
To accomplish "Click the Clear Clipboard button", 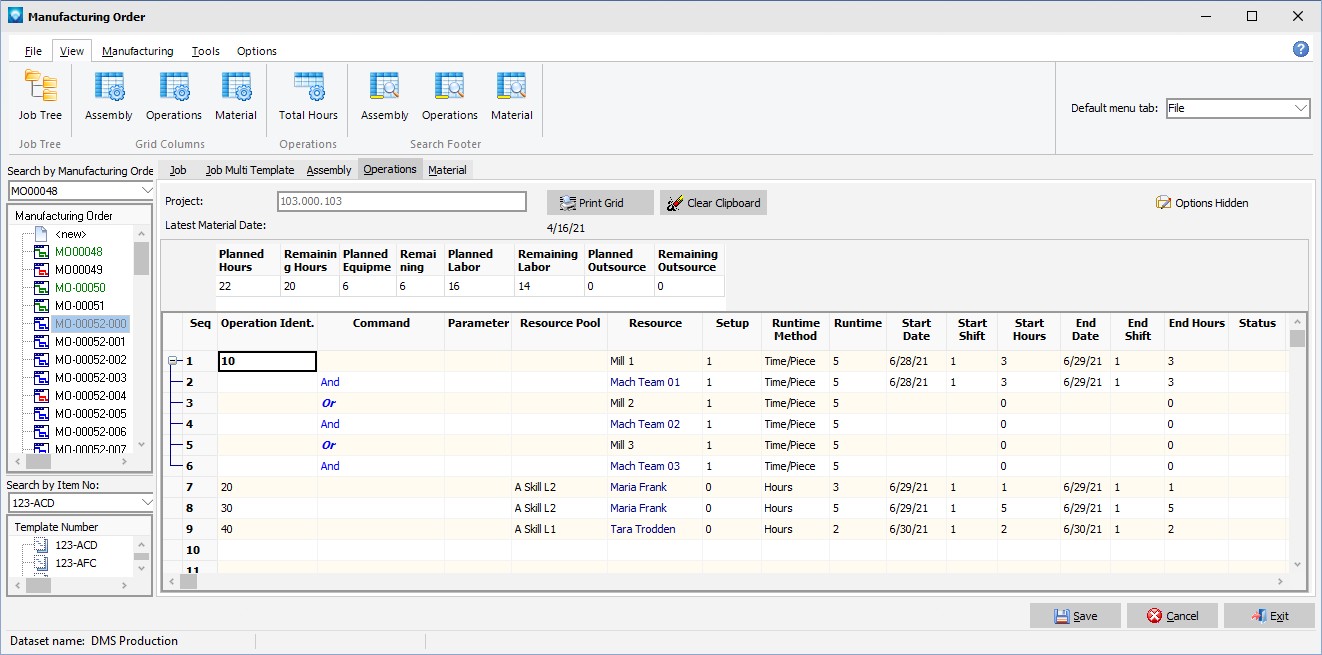I will coord(713,203).
